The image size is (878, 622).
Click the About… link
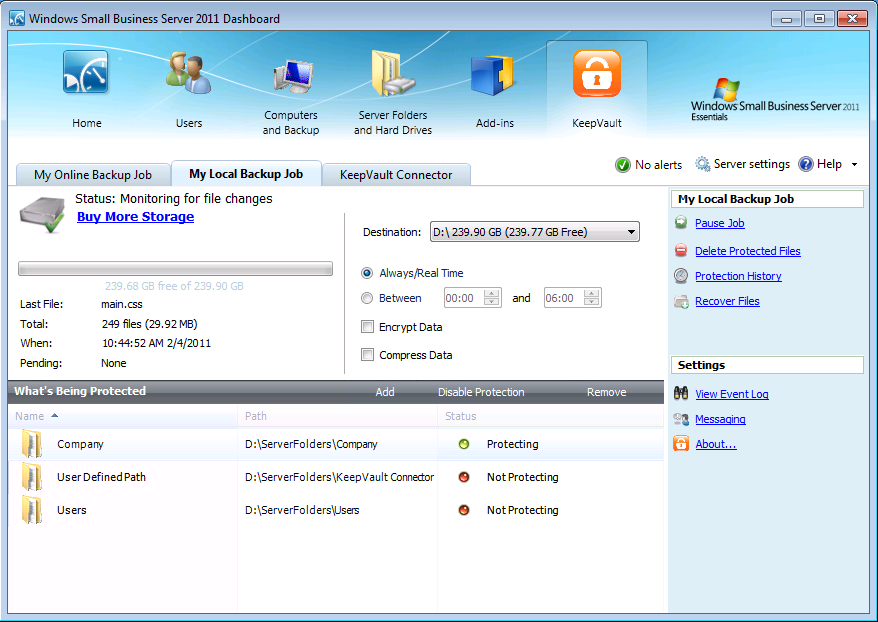[716, 444]
